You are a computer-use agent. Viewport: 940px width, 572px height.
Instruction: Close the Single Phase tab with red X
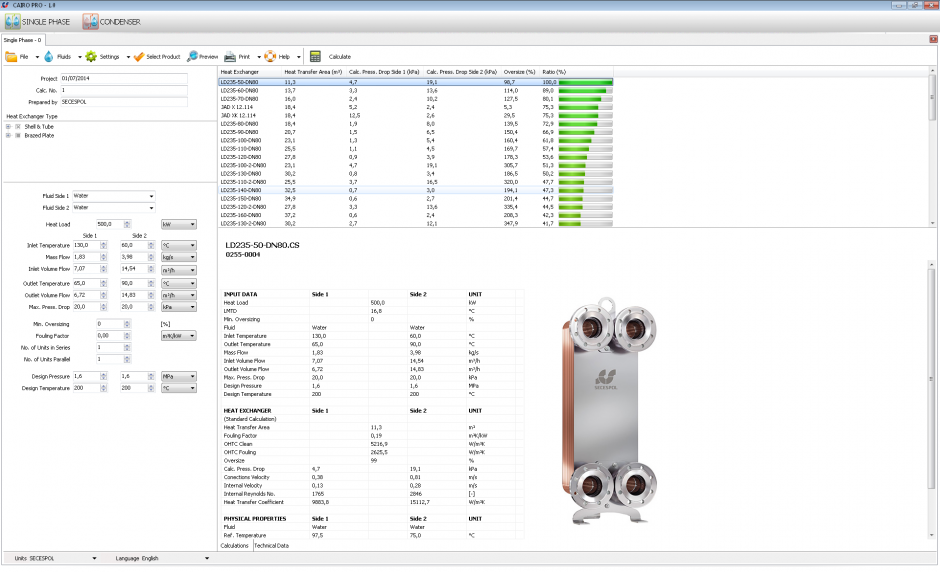click(x=933, y=39)
